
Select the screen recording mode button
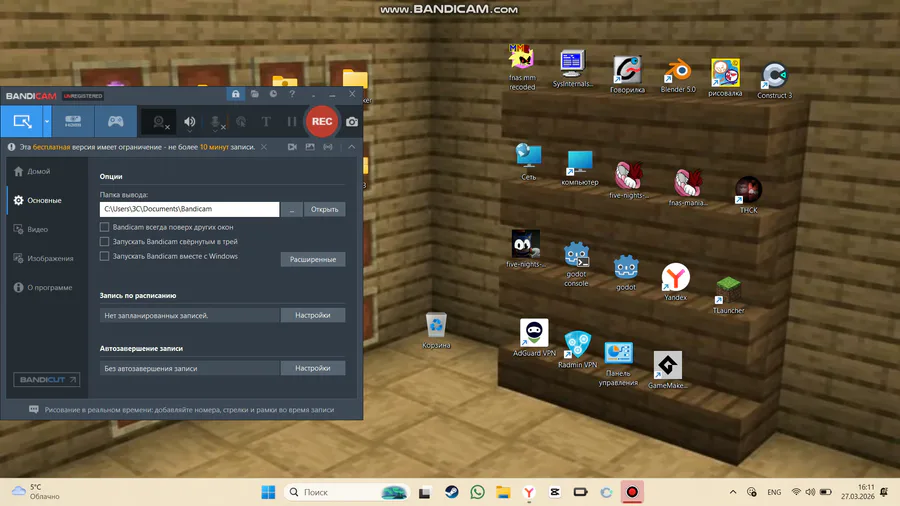click(x=22, y=121)
